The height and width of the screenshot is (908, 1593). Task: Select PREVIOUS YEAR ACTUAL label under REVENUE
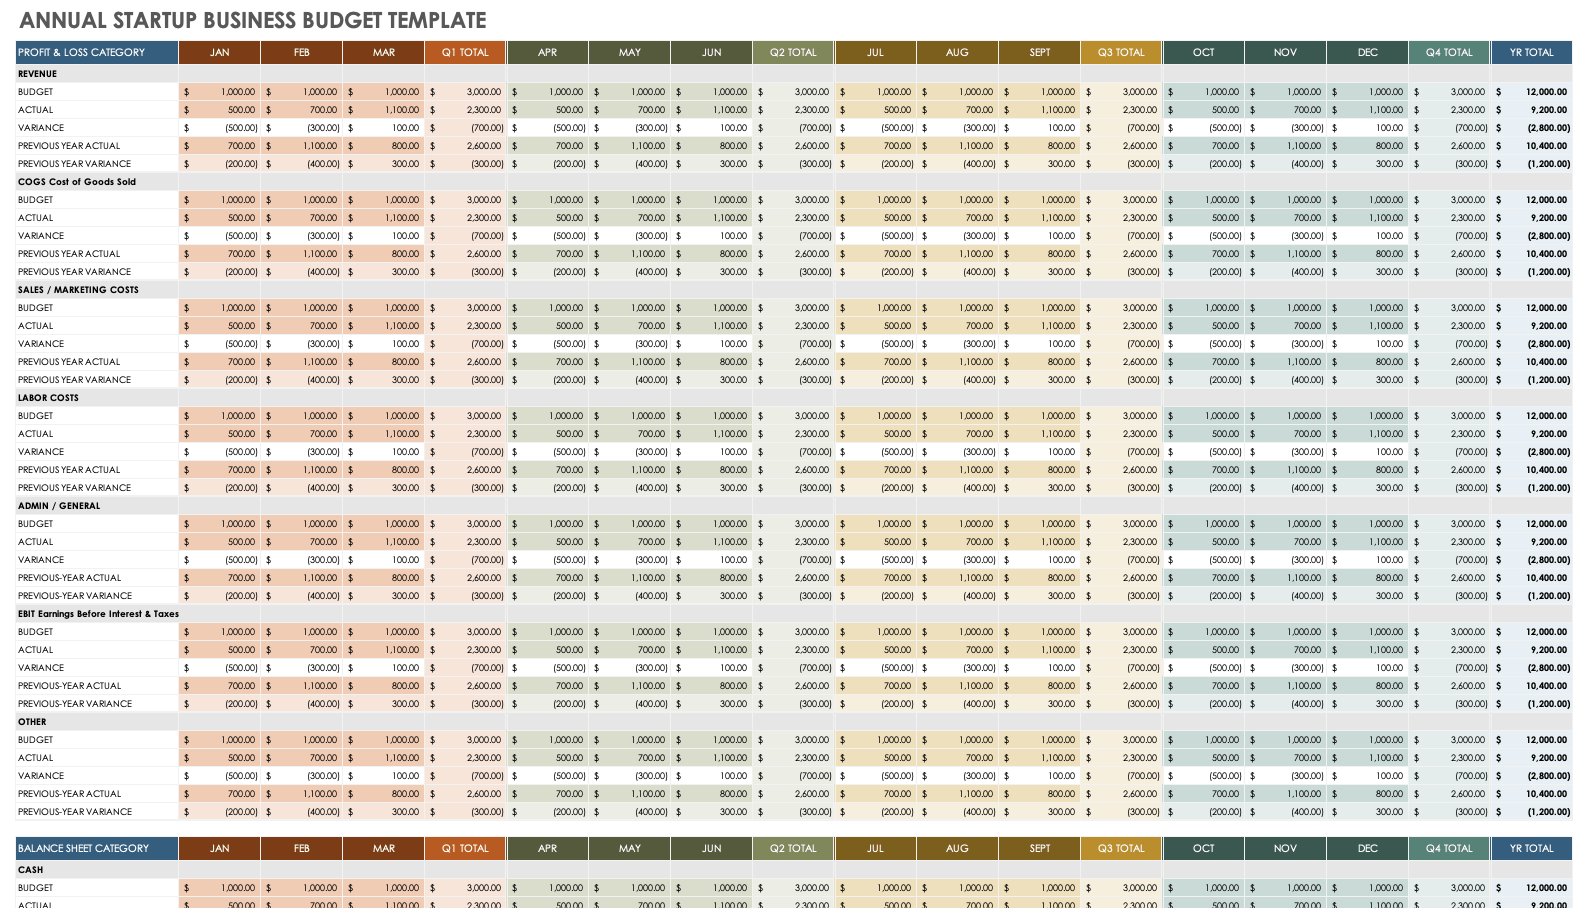[69, 146]
